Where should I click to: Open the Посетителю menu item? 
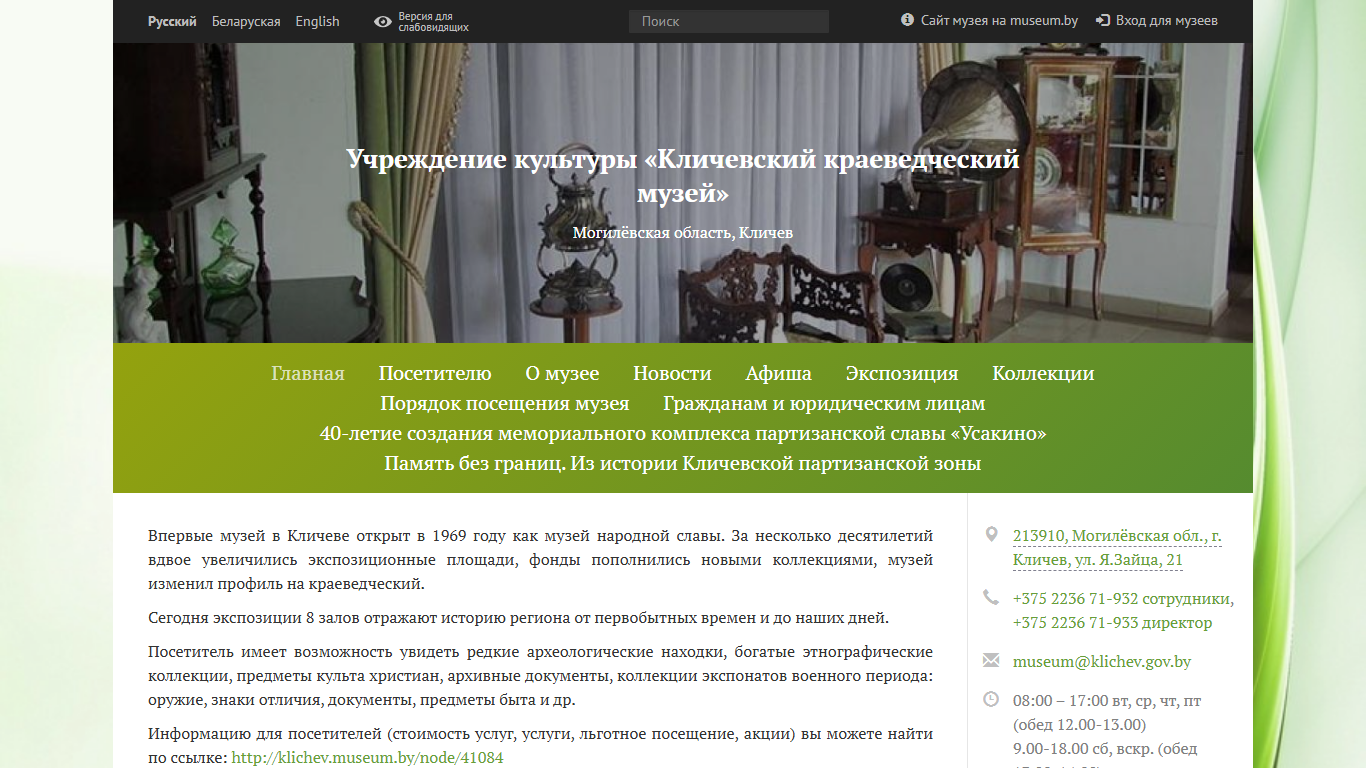tap(435, 373)
